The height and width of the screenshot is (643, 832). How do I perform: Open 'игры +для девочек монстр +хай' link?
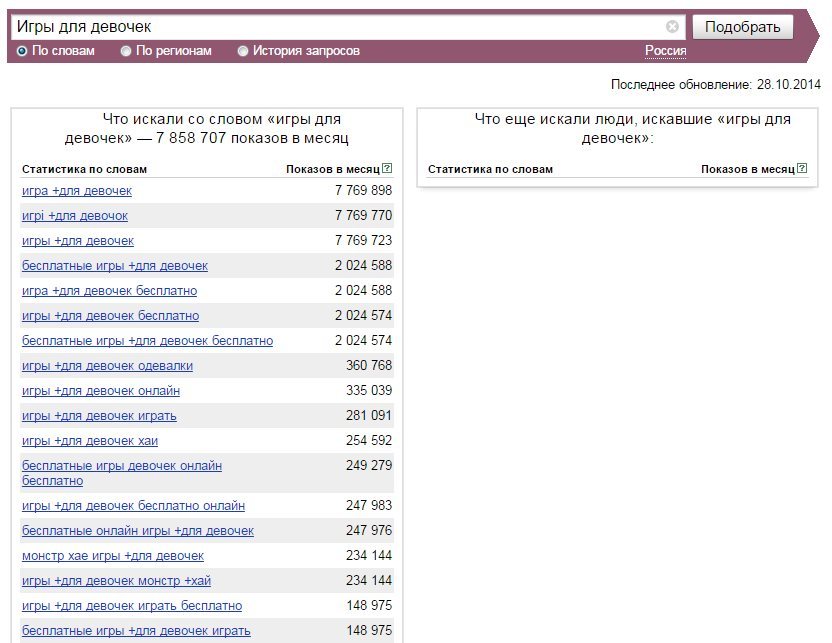point(116,580)
